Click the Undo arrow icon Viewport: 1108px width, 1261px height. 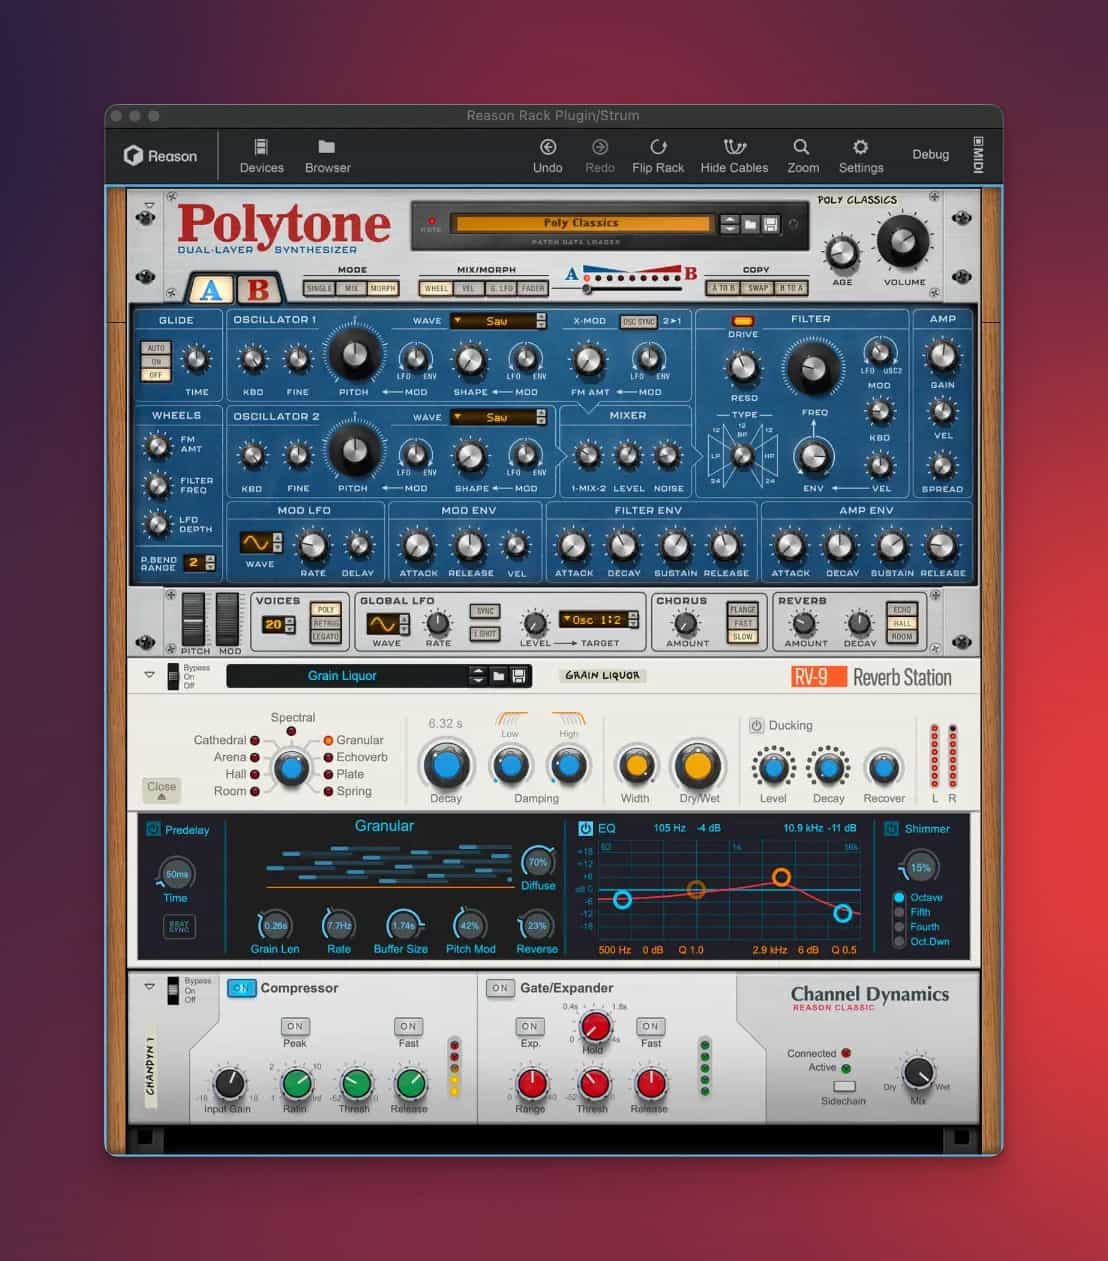pyautogui.click(x=548, y=147)
